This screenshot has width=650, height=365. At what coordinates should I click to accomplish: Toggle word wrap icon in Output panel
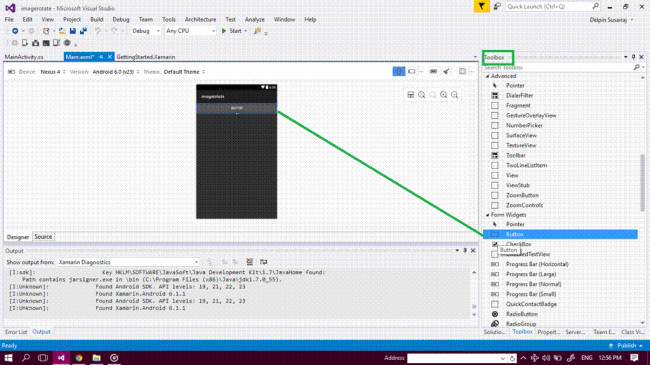tap(263, 262)
